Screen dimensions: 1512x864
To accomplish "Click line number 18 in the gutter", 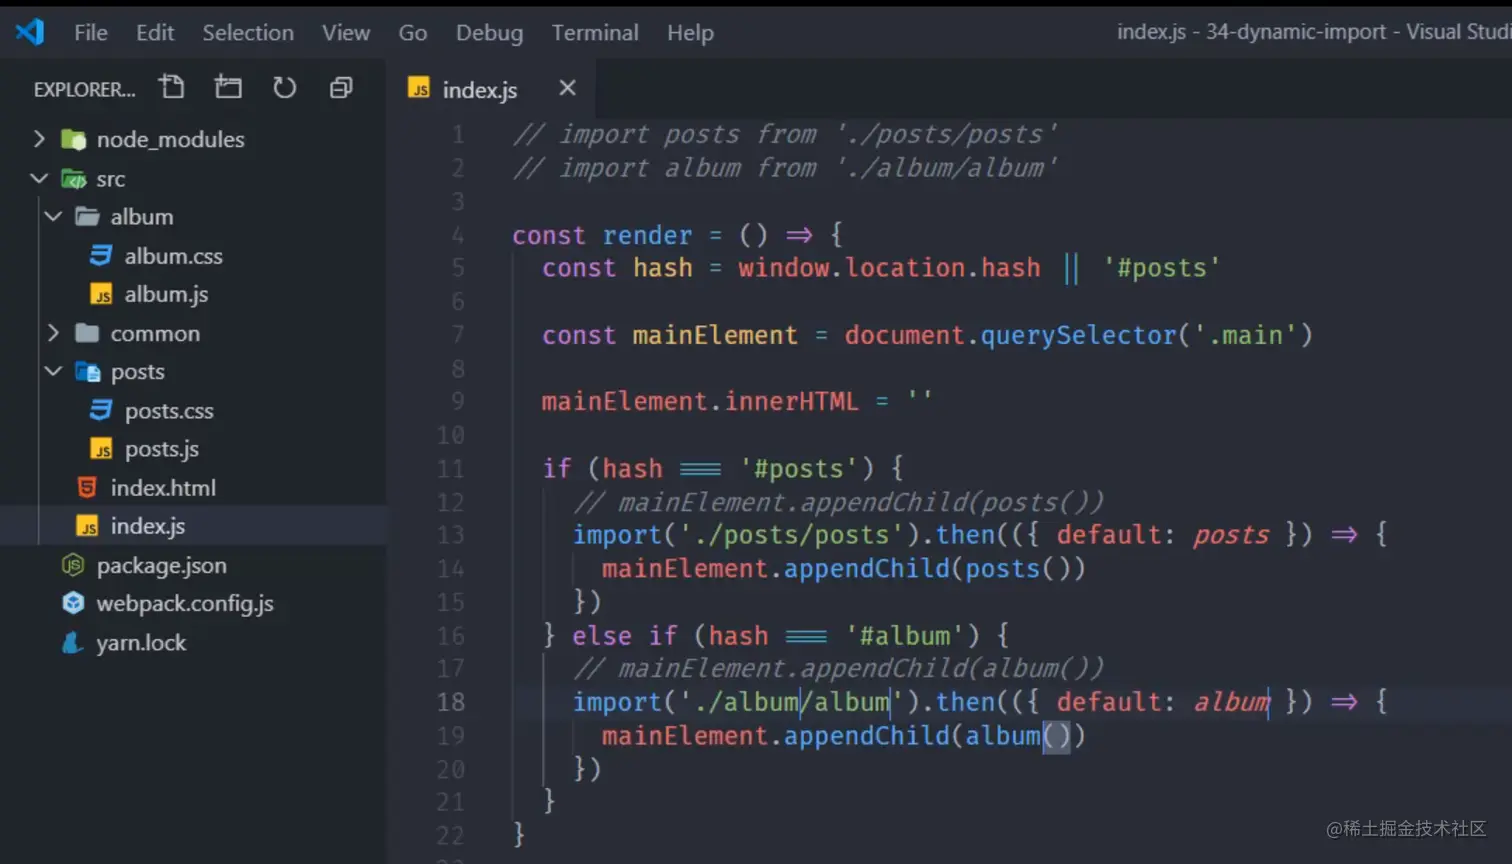I will coord(450,702).
